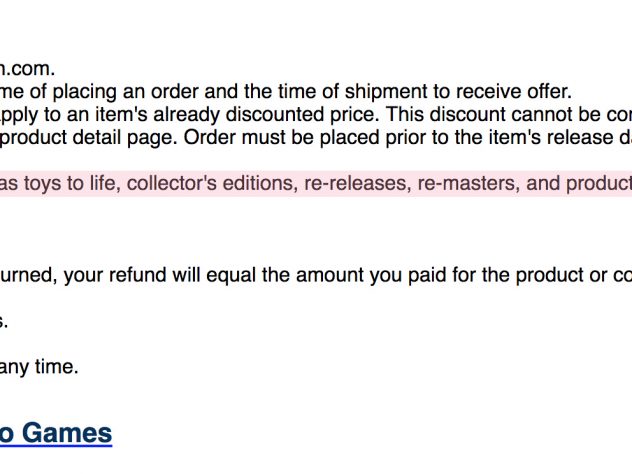Click 'This discount cannot be' sentence start
This screenshot has width=632, height=474.
(x=494, y=114)
